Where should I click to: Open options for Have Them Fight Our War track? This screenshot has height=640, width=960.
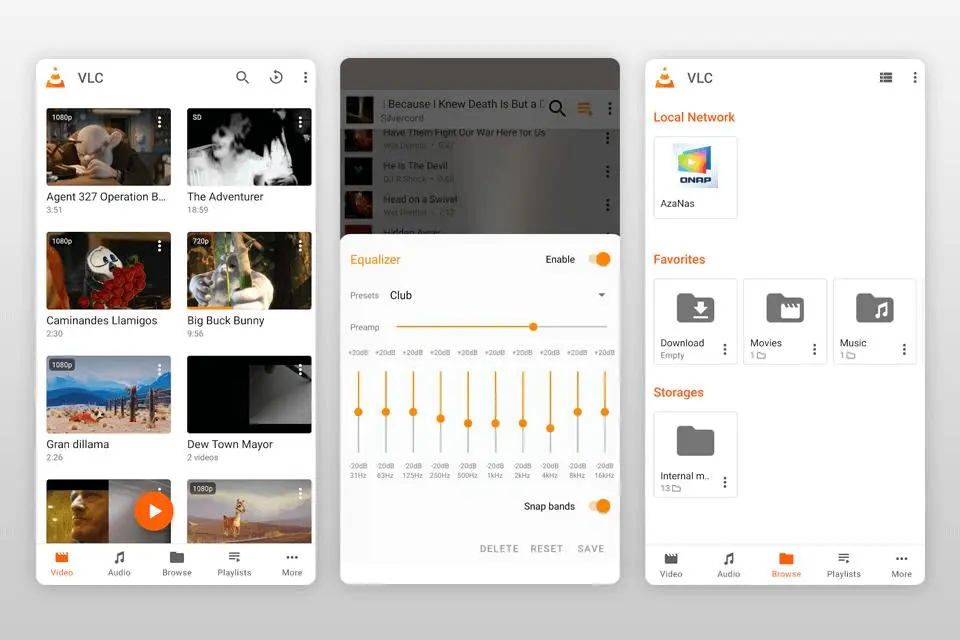[607, 138]
